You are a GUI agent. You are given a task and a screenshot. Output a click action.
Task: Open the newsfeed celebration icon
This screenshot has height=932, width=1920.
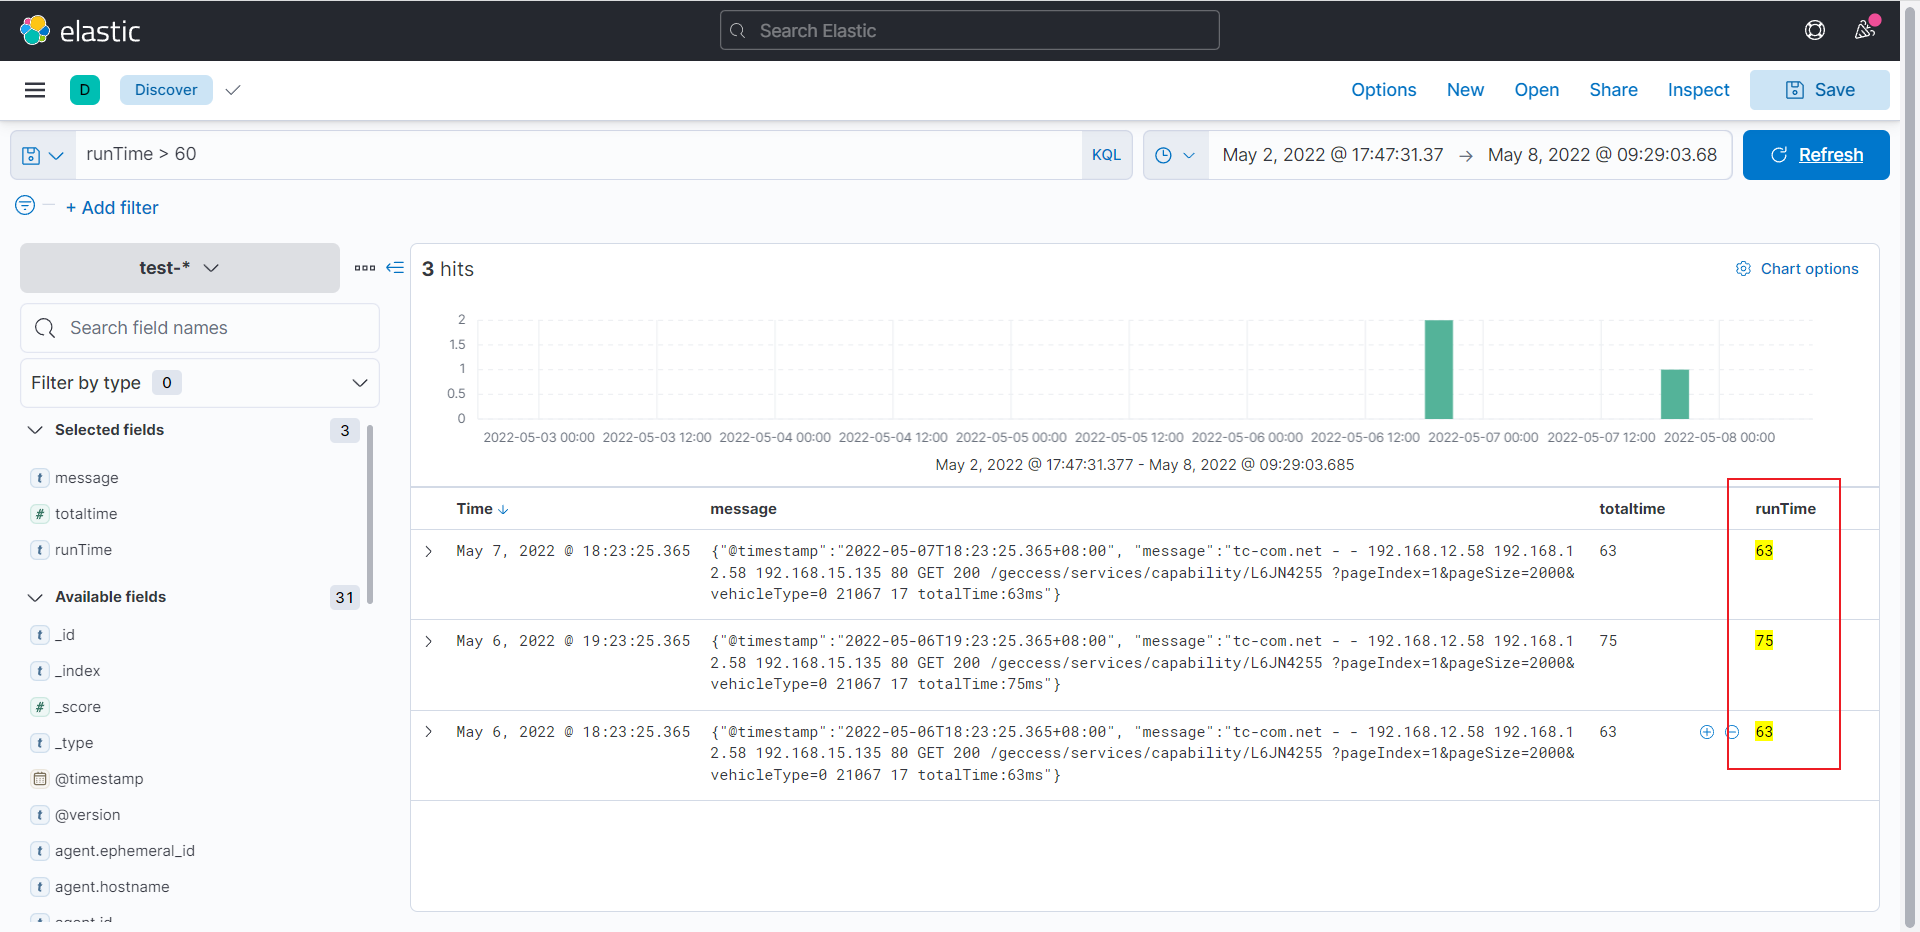coord(1865,29)
